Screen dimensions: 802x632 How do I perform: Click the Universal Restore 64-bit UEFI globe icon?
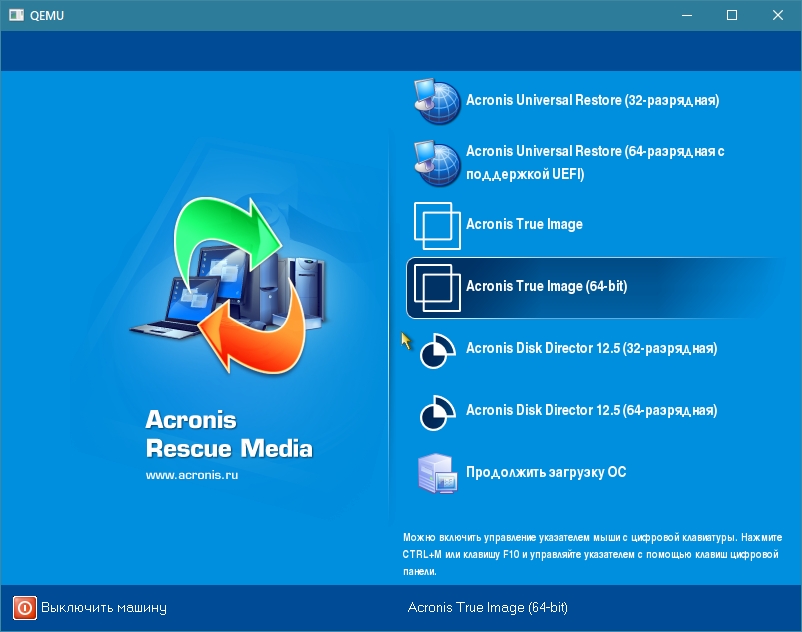tap(437, 163)
